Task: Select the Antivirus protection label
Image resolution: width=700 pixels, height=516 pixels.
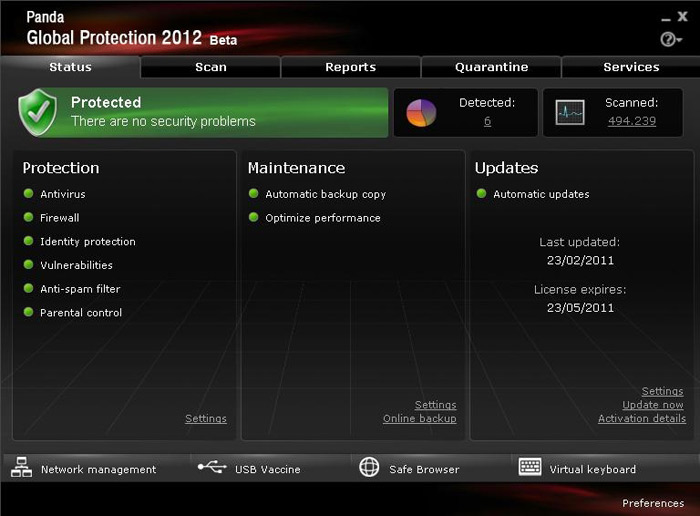Action: [62, 194]
